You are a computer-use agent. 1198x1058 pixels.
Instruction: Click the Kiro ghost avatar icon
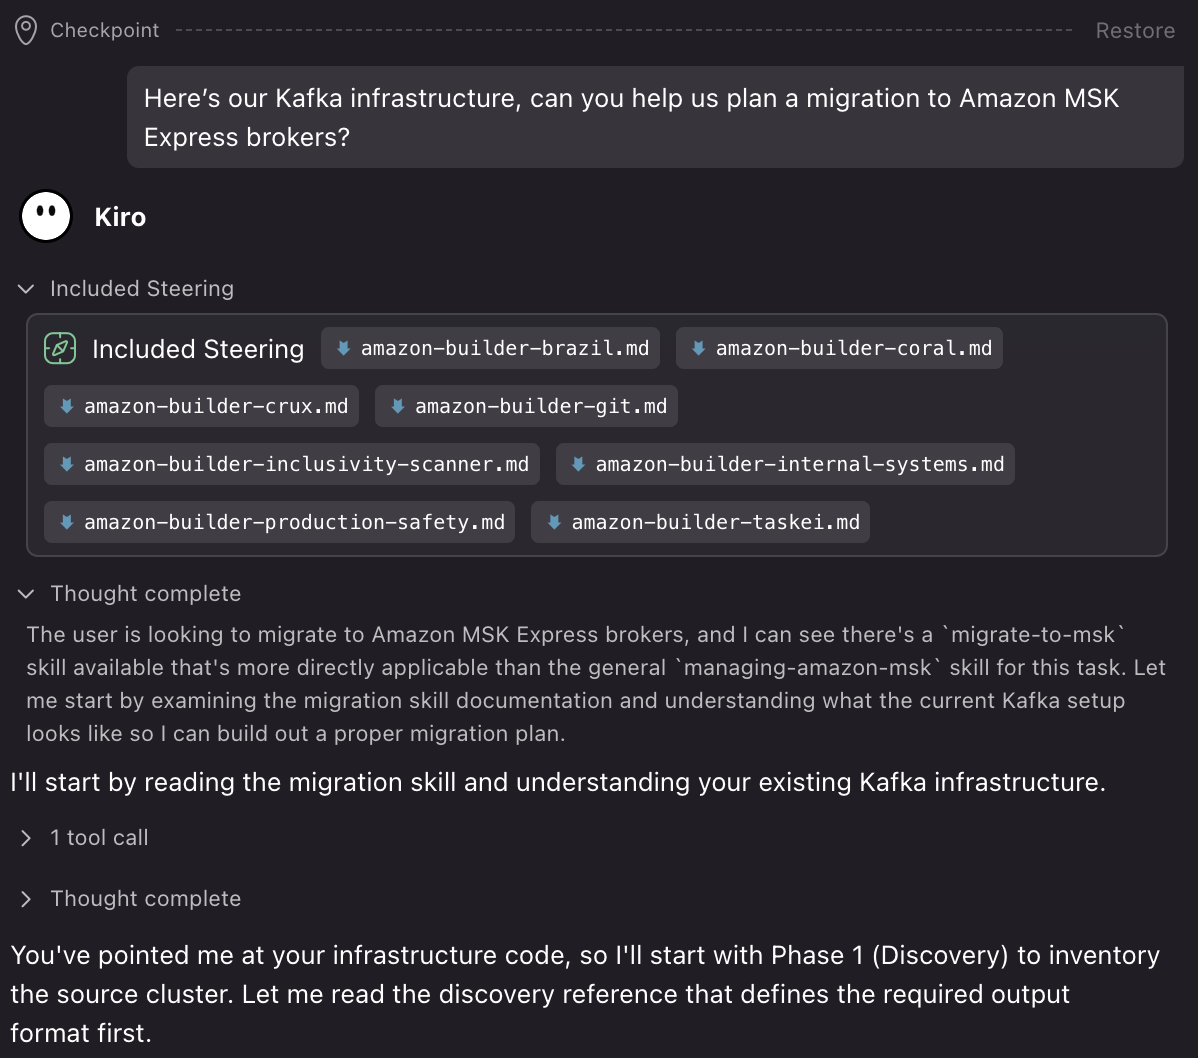pyautogui.click(x=46, y=216)
